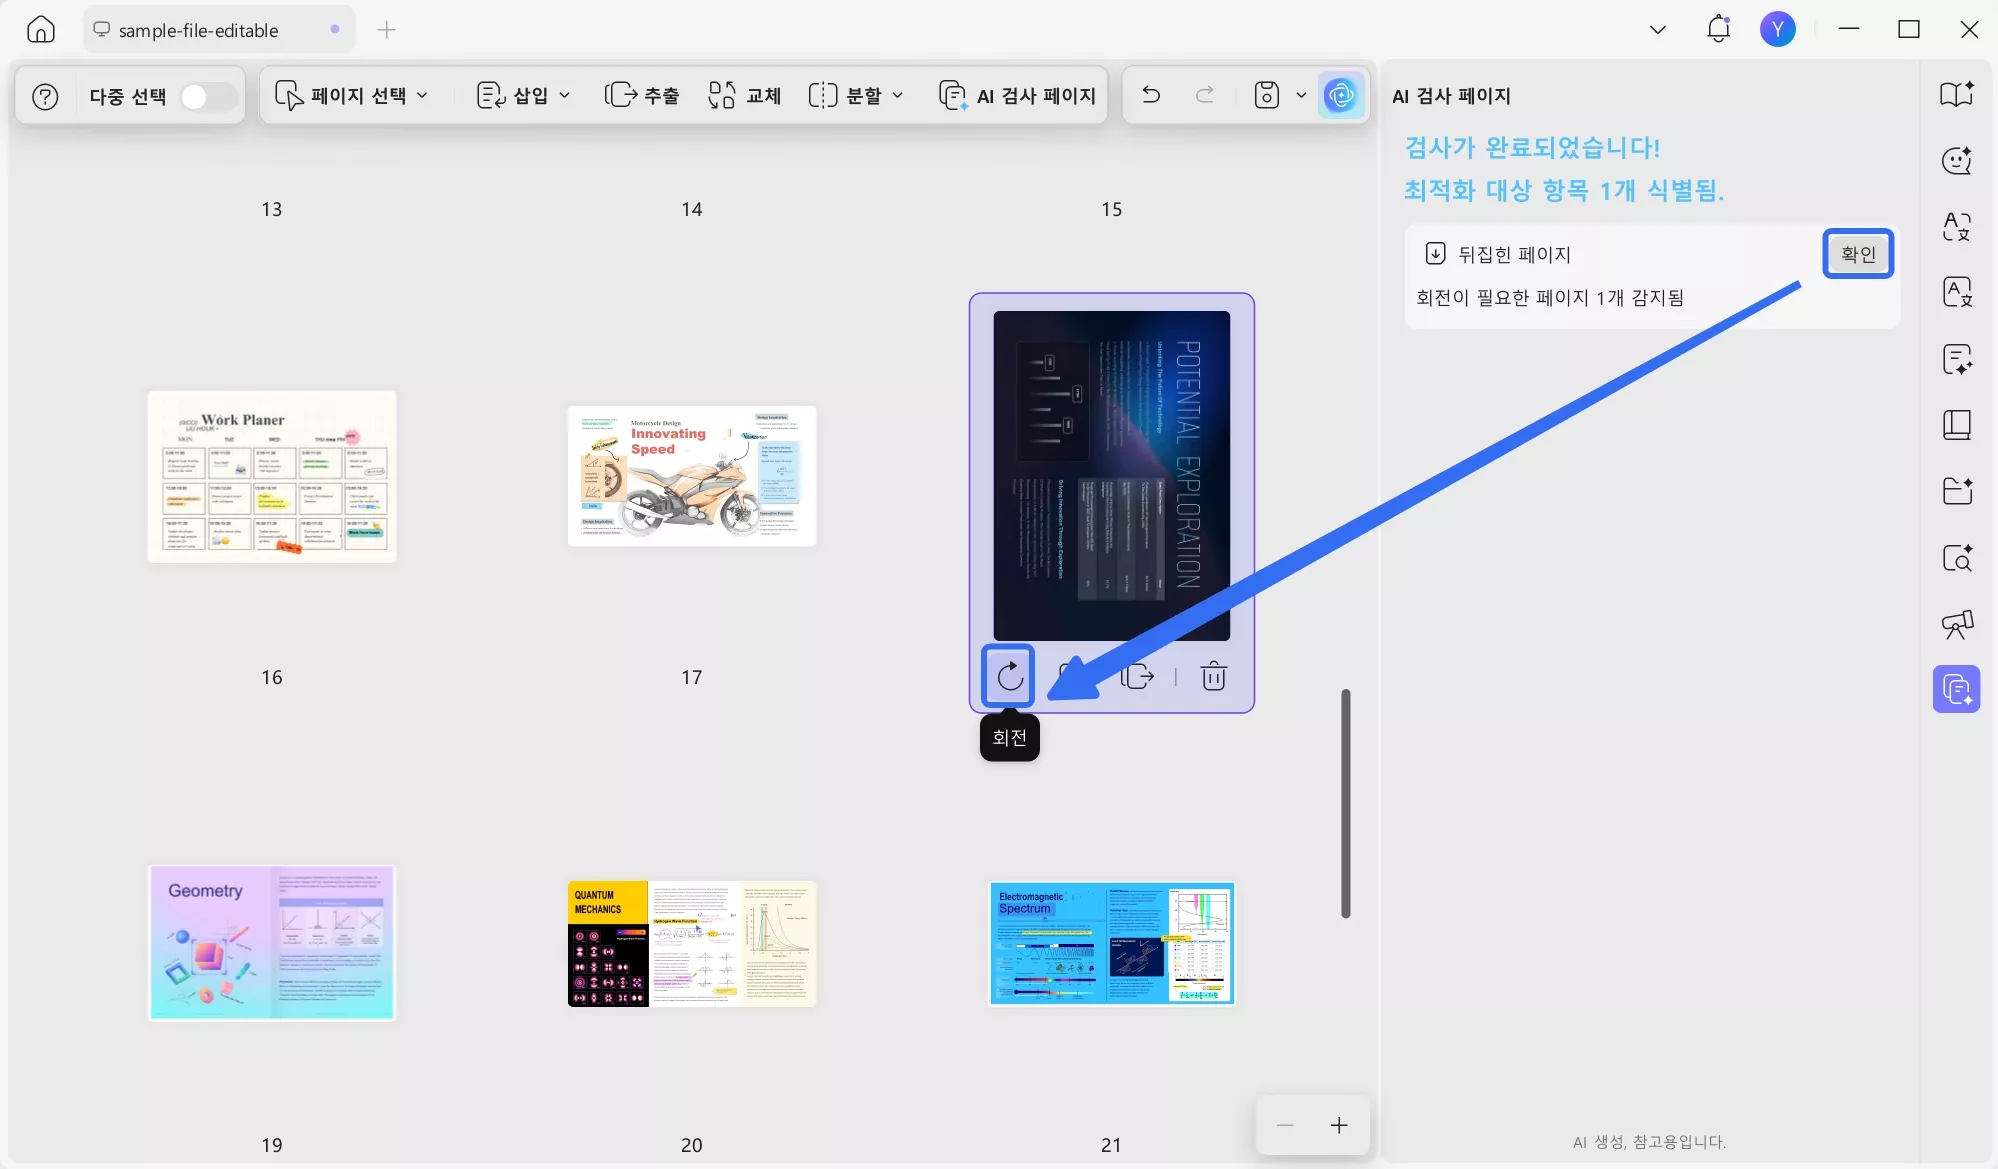
Task: Click the extract icon below the selected page
Action: pyautogui.click(x=1137, y=676)
